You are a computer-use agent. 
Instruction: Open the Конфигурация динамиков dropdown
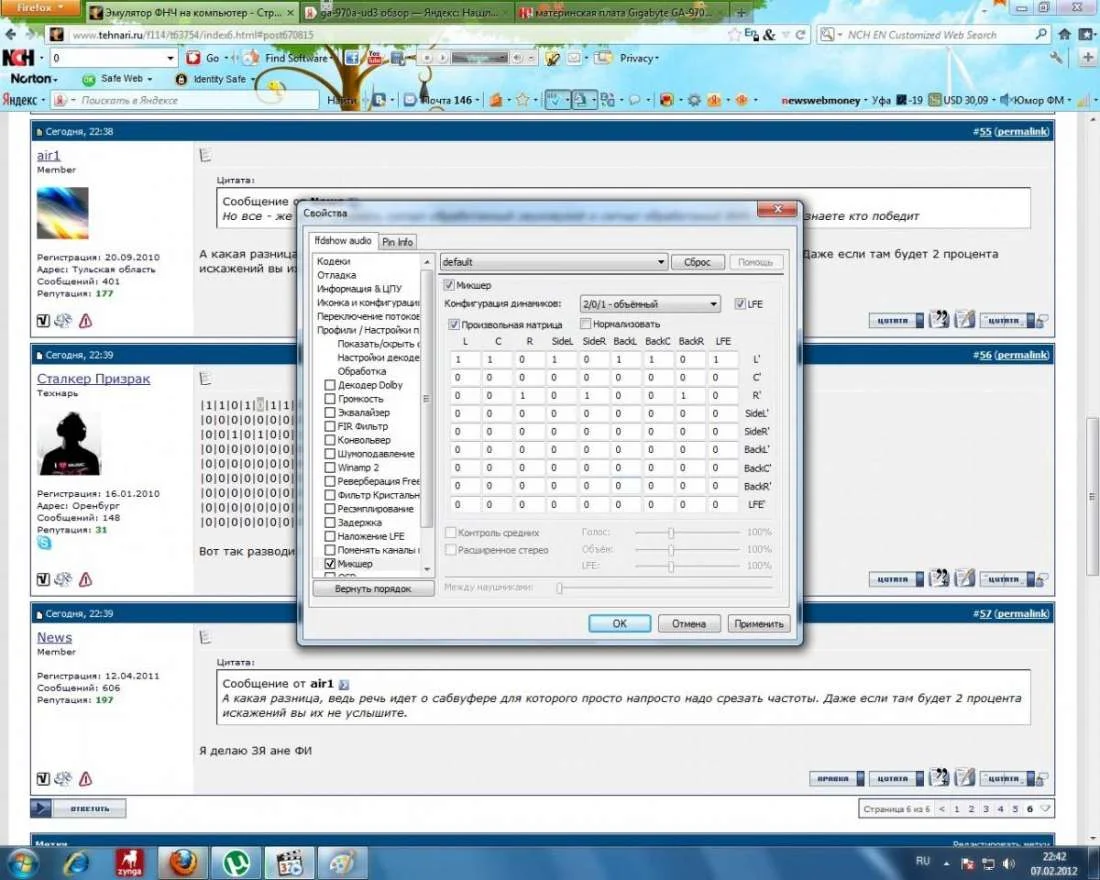click(650, 304)
